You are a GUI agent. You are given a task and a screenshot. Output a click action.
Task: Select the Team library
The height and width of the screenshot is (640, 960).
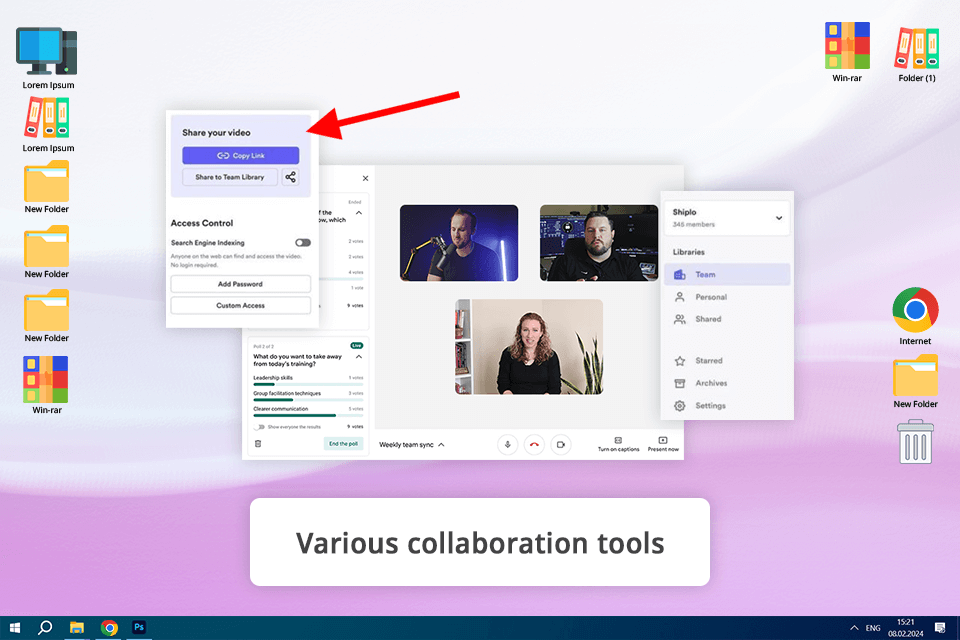click(x=727, y=274)
